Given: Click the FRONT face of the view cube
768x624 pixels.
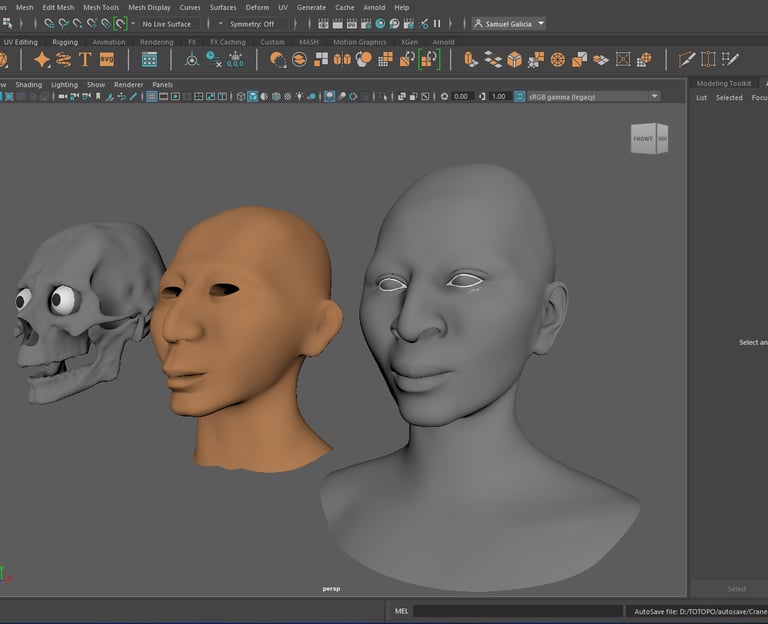Looking at the screenshot, I should pos(643,139).
